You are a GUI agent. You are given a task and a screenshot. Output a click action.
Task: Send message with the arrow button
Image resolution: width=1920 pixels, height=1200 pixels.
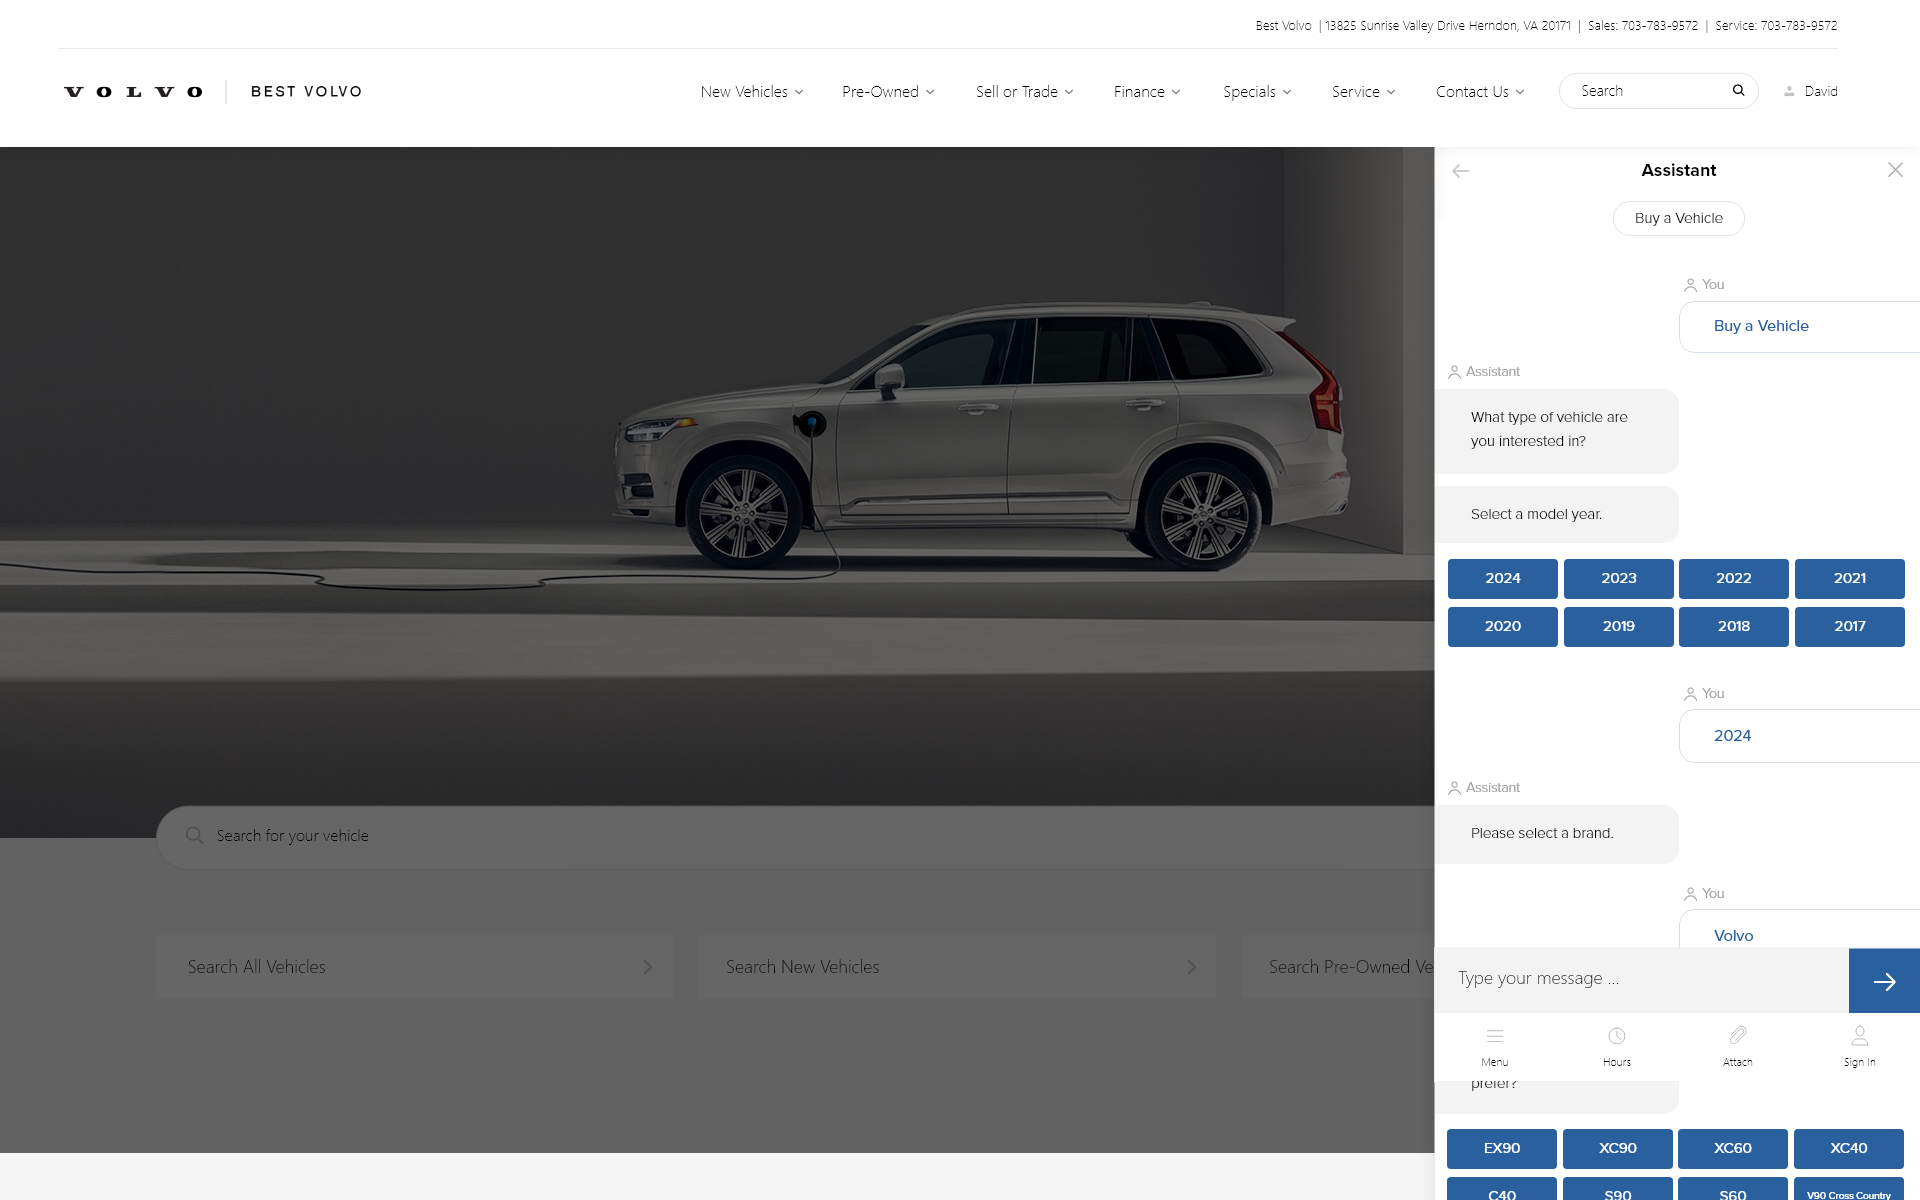1884,981
